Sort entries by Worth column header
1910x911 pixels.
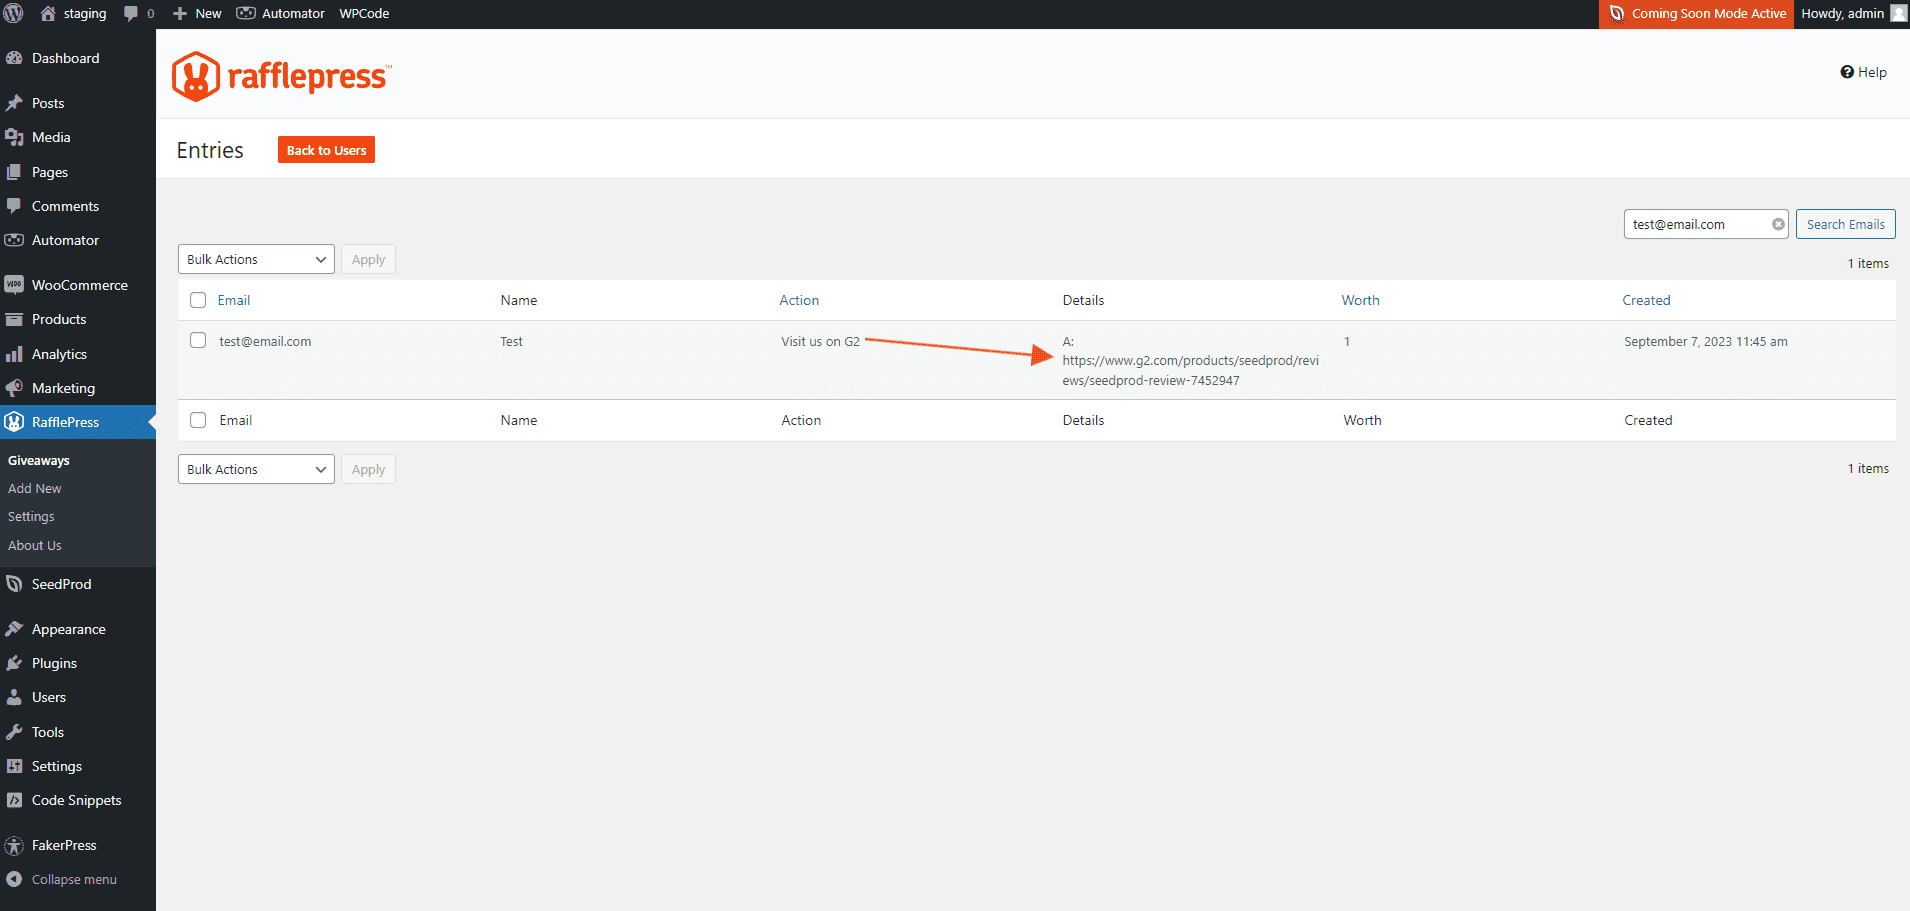(1360, 300)
